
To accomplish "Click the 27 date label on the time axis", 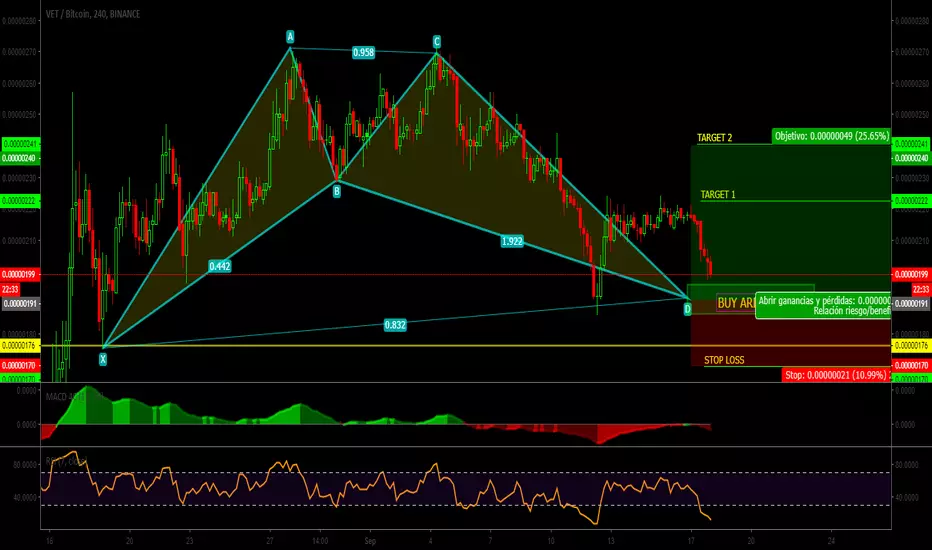I will 270,541.
